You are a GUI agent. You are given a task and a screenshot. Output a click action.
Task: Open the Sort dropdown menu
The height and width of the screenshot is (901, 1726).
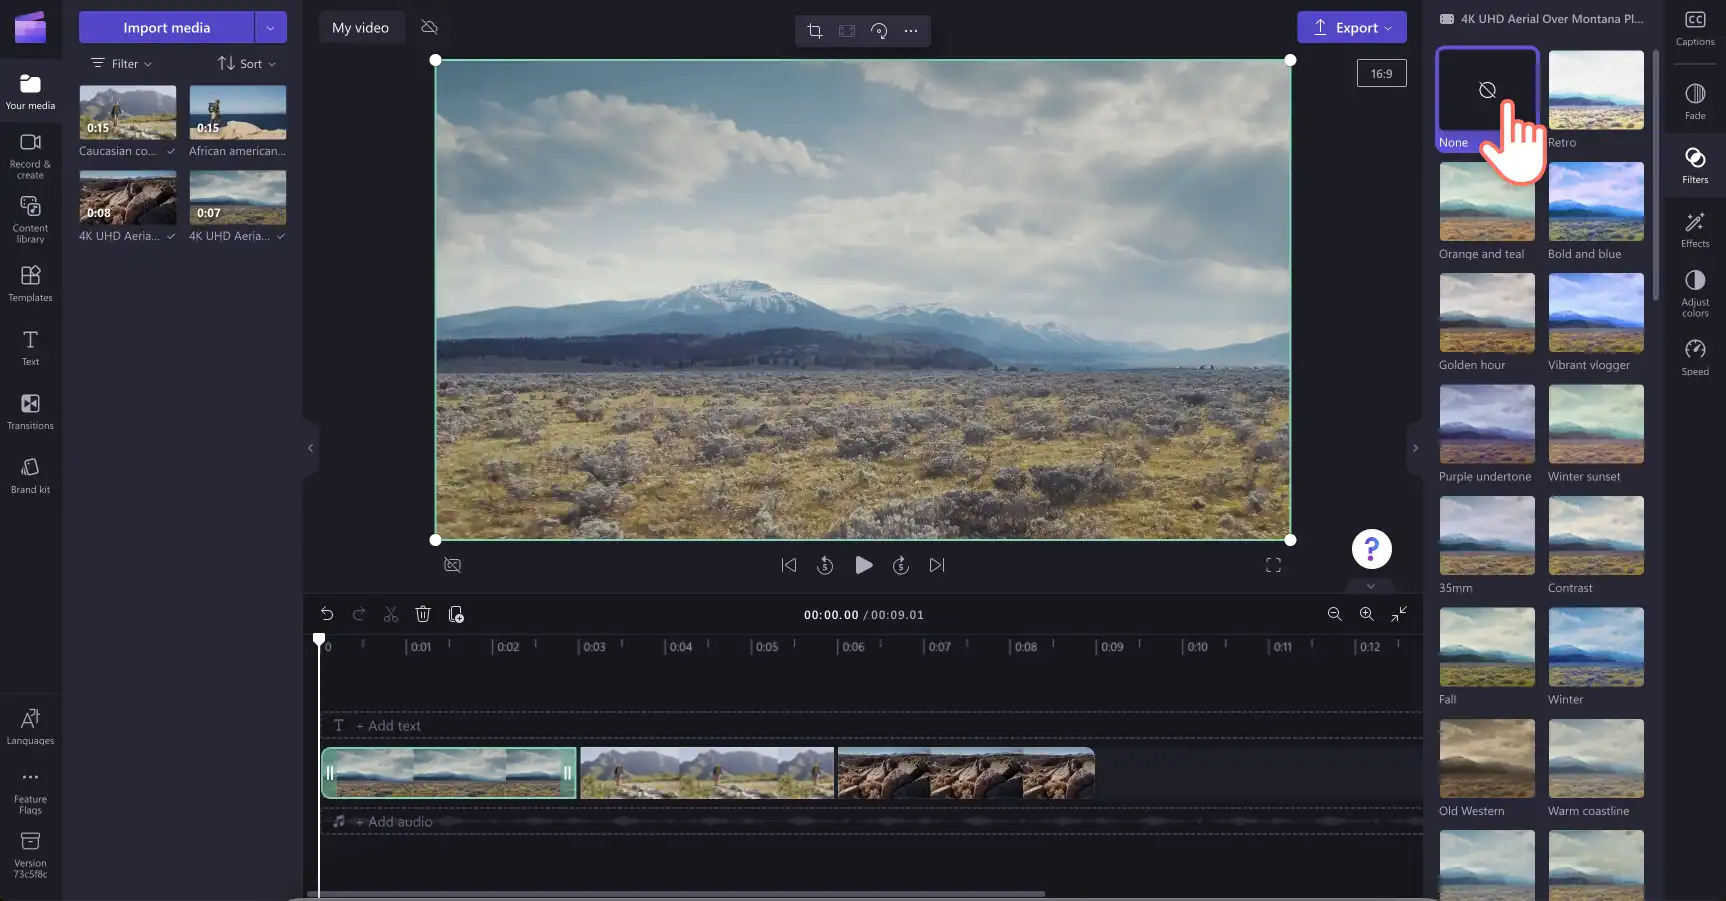click(247, 63)
